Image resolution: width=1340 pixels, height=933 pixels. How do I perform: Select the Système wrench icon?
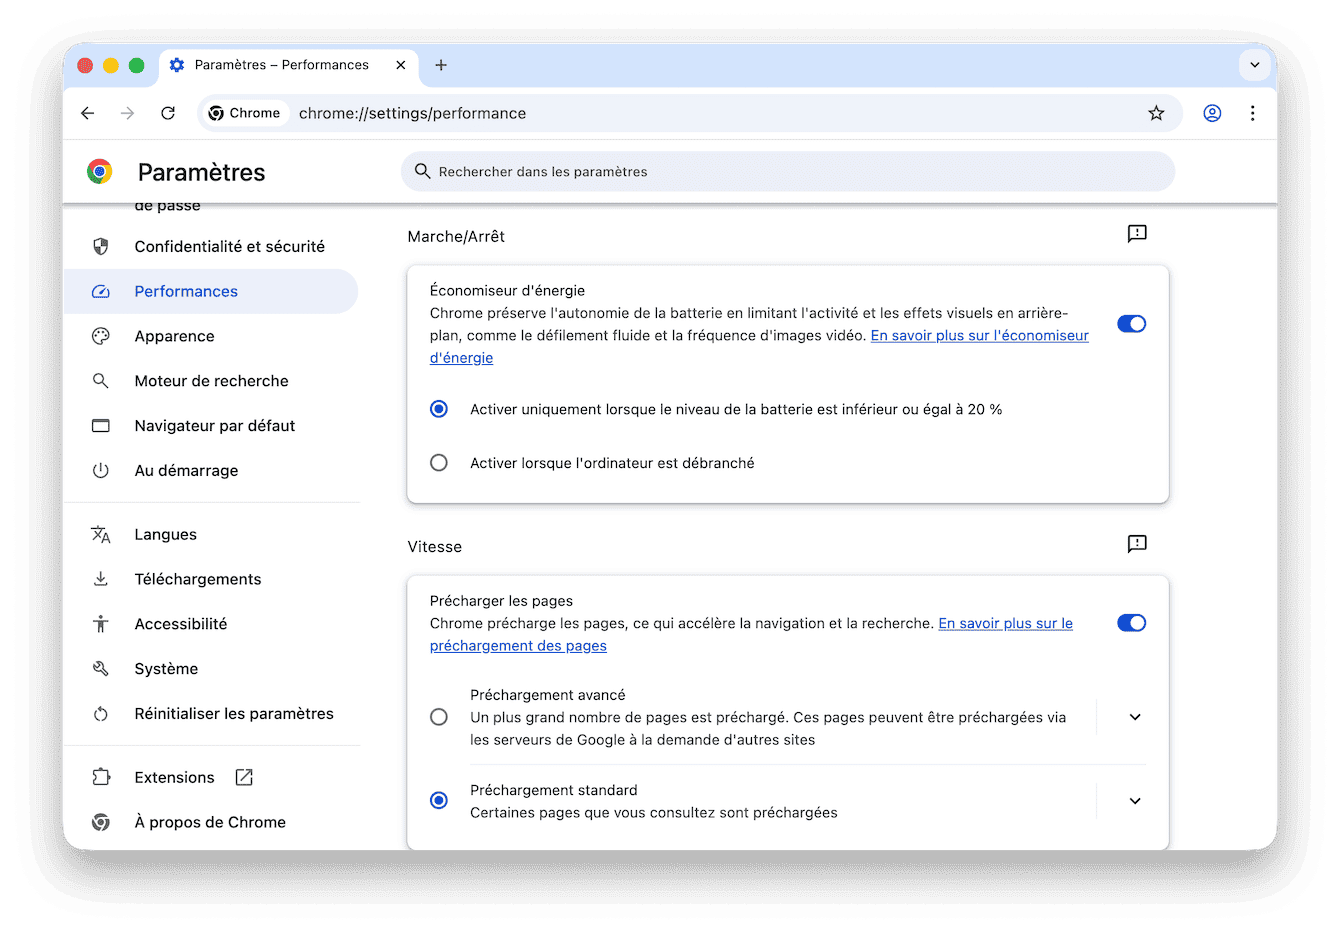pos(101,668)
